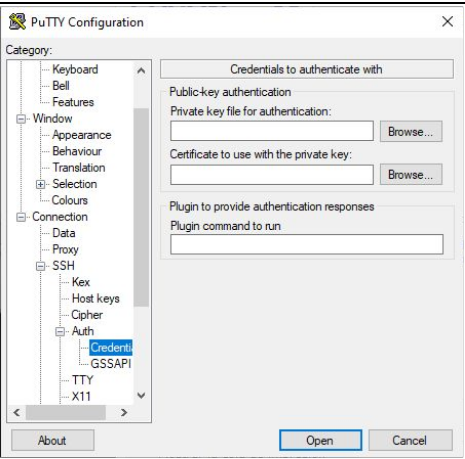Viewport: 465px width, 459px height.
Task: Click the private key file input field
Action: (x=272, y=131)
